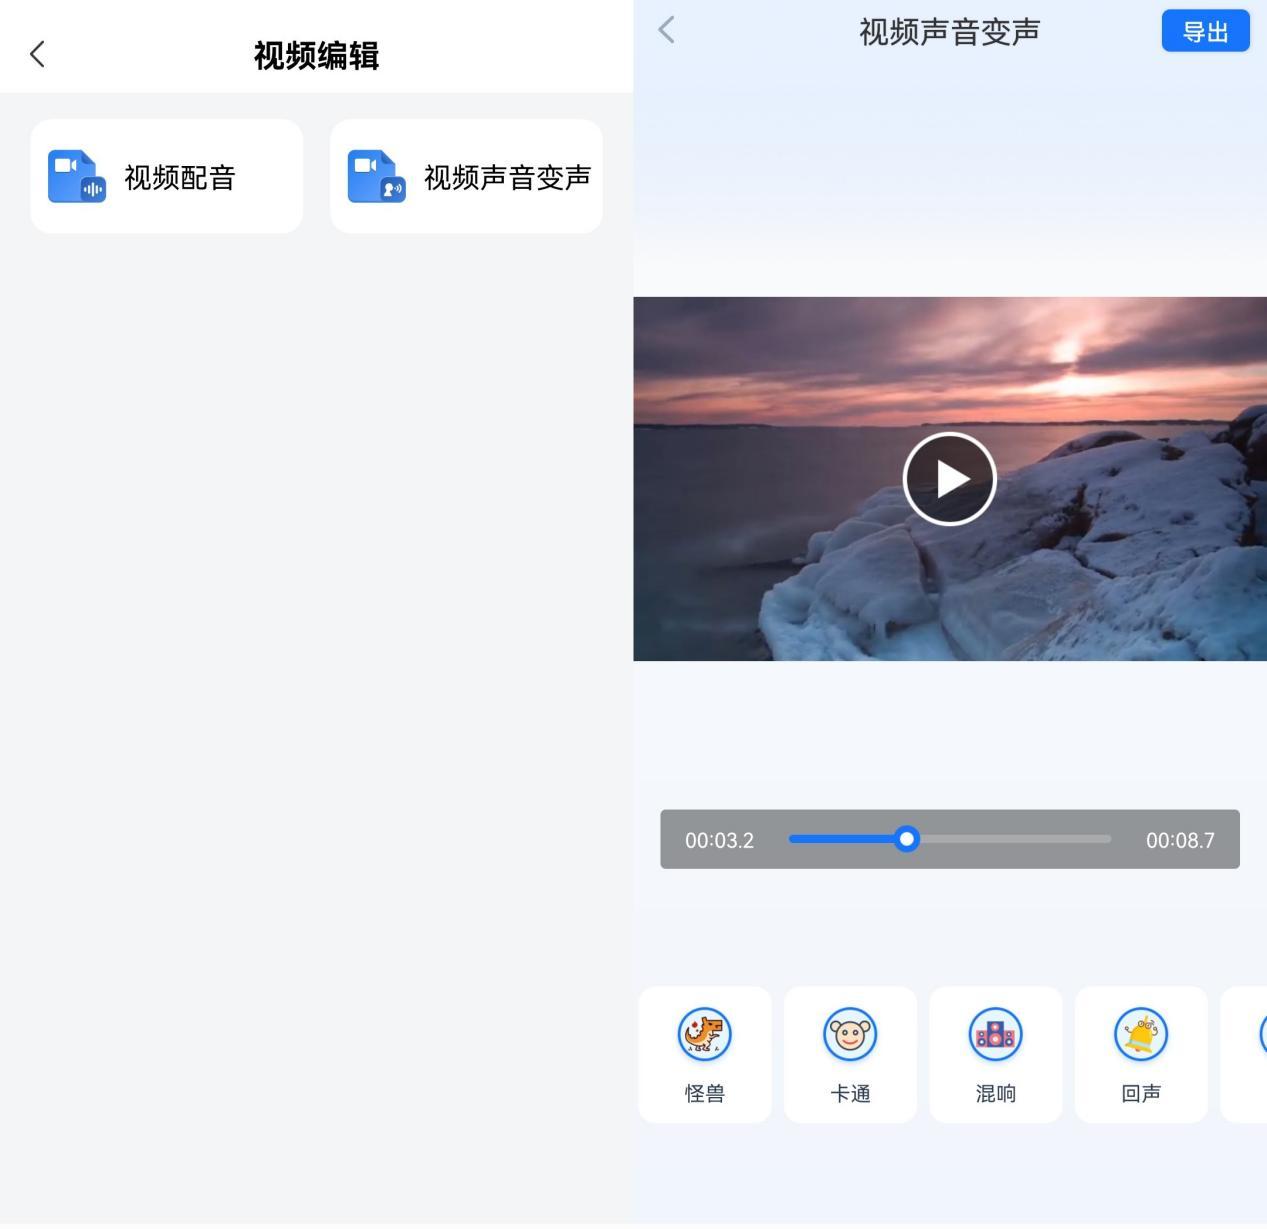Image resolution: width=1267 pixels, height=1229 pixels.
Task: Open the 视频配音 text label
Action: coord(180,178)
